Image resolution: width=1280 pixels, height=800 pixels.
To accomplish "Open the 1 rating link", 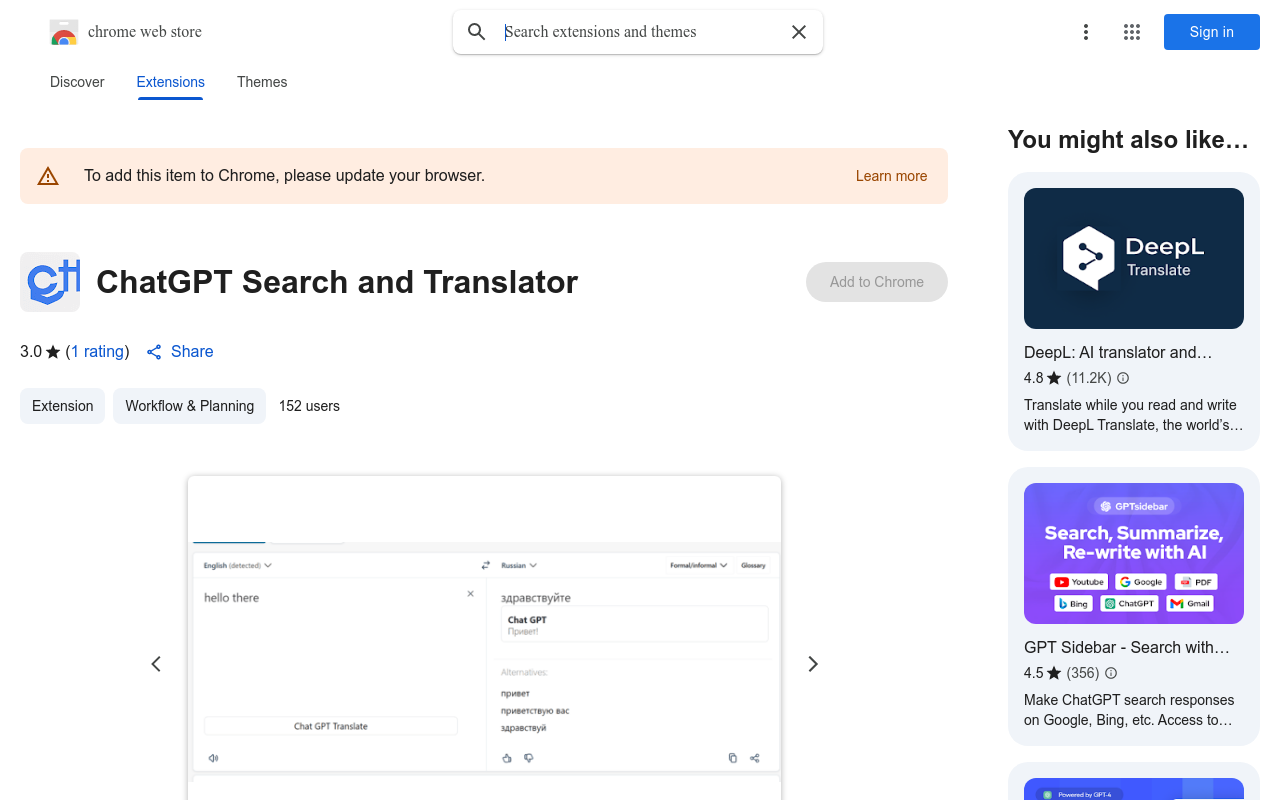I will 98,352.
